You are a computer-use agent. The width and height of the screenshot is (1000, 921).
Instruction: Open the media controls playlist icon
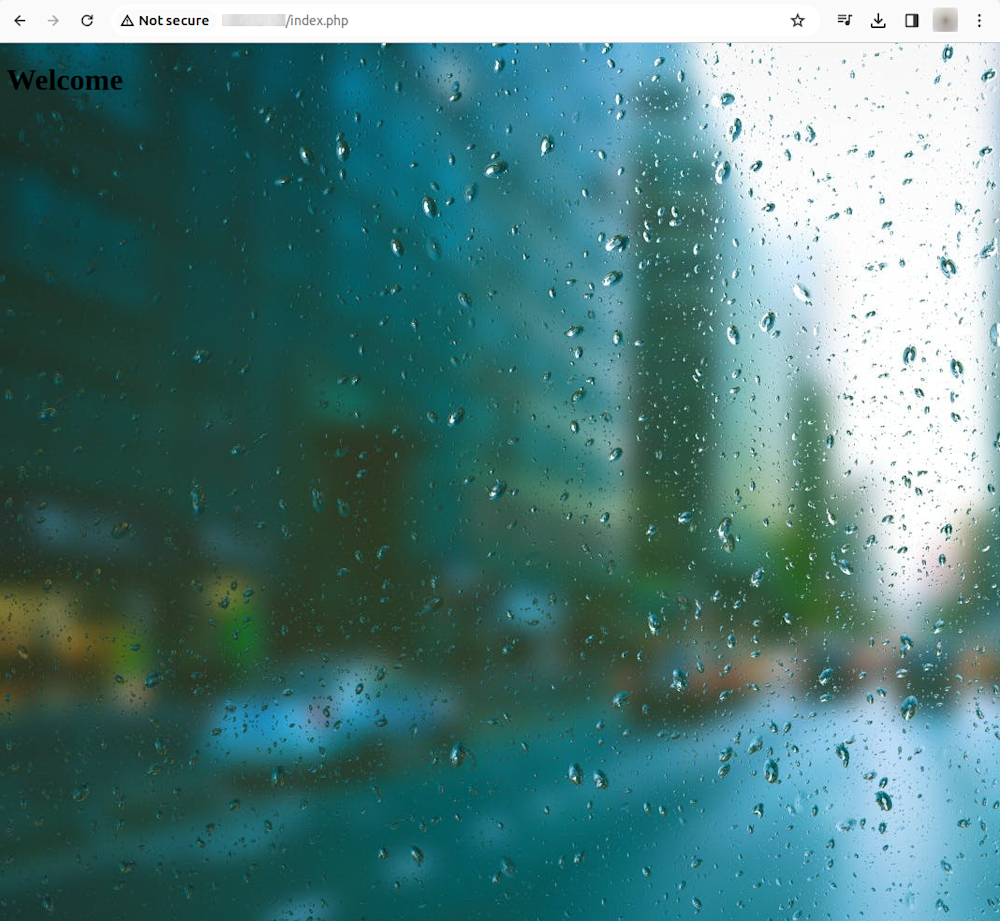click(844, 20)
